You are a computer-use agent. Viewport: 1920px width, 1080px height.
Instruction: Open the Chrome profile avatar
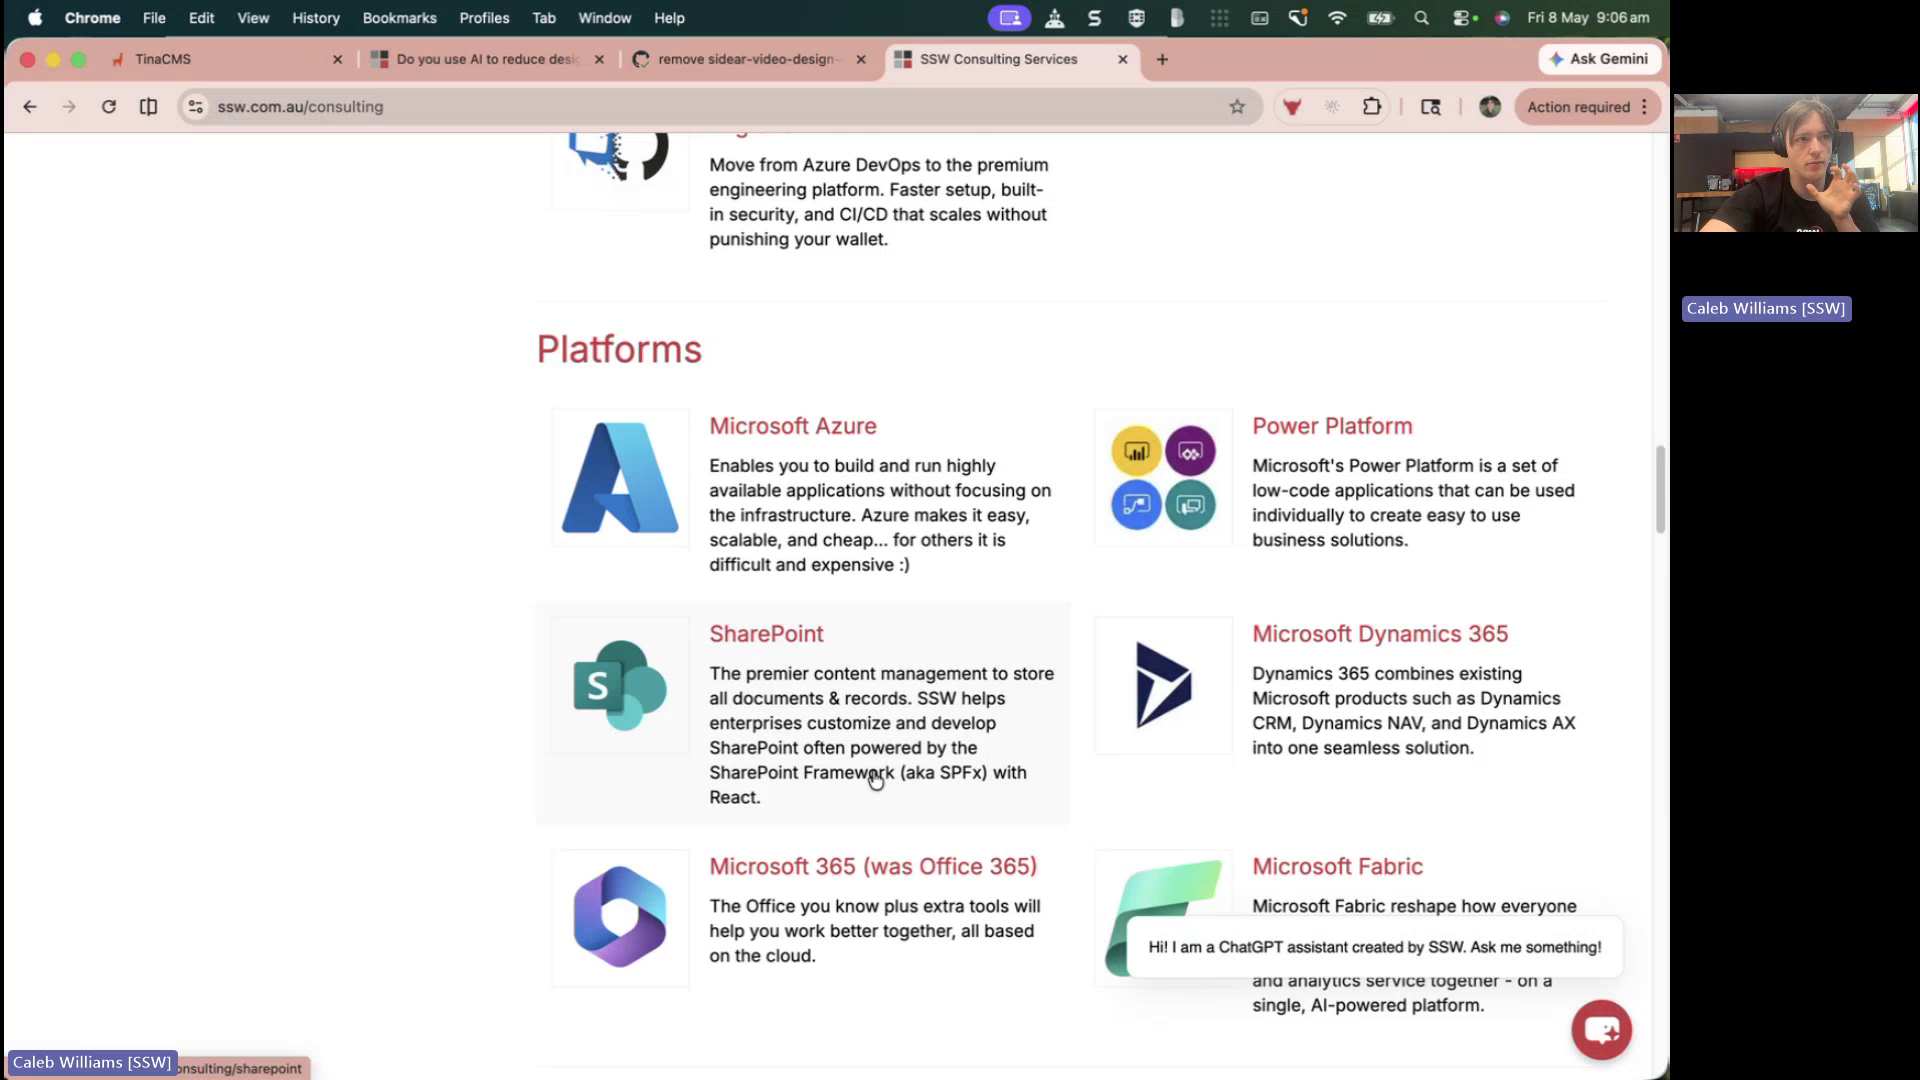(x=1490, y=107)
